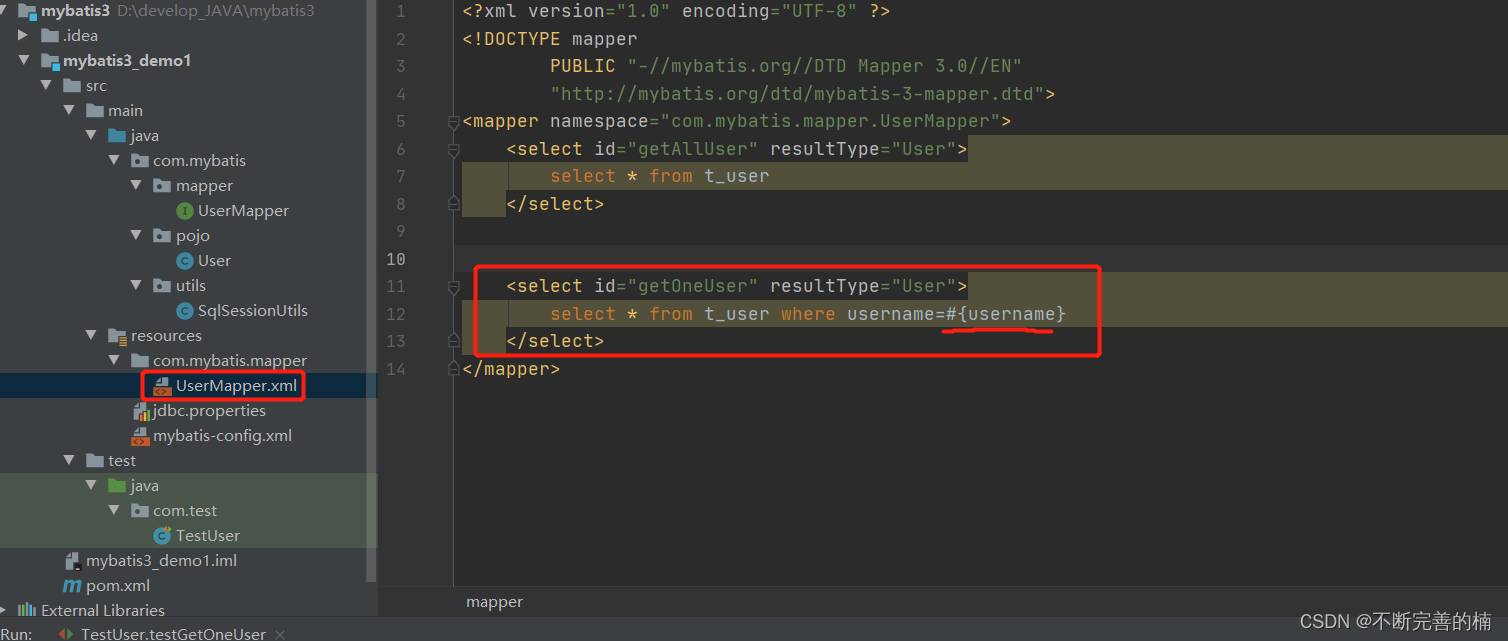1508x641 pixels.
Task: Collapse the mapper package arrow
Action: click(136, 185)
